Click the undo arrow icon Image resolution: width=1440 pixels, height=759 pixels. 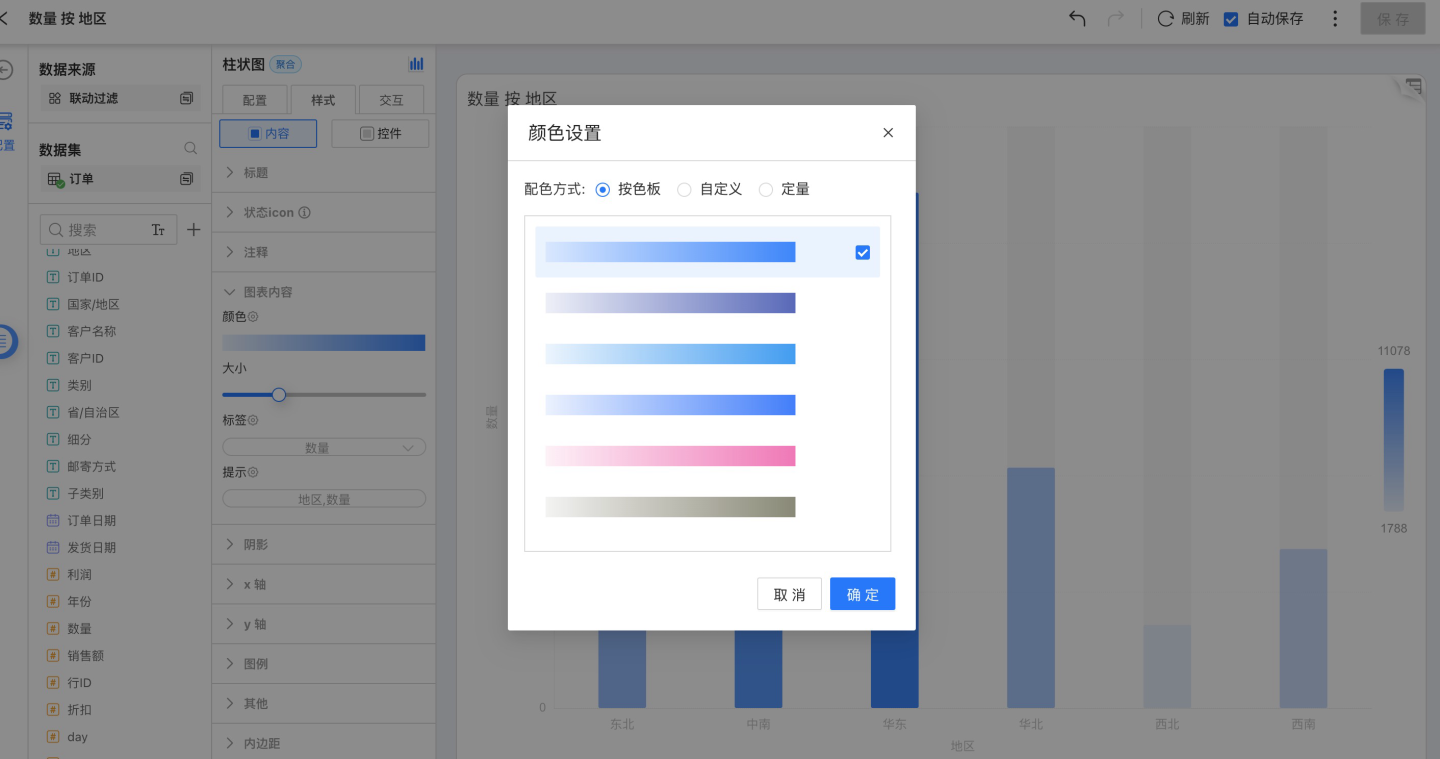pos(1077,19)
